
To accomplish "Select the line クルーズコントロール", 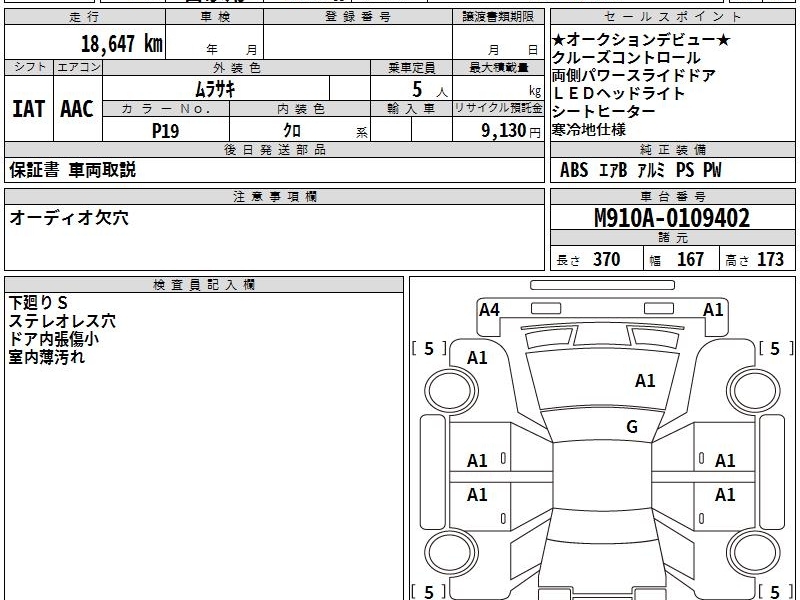I will click(x=626, y=58).
